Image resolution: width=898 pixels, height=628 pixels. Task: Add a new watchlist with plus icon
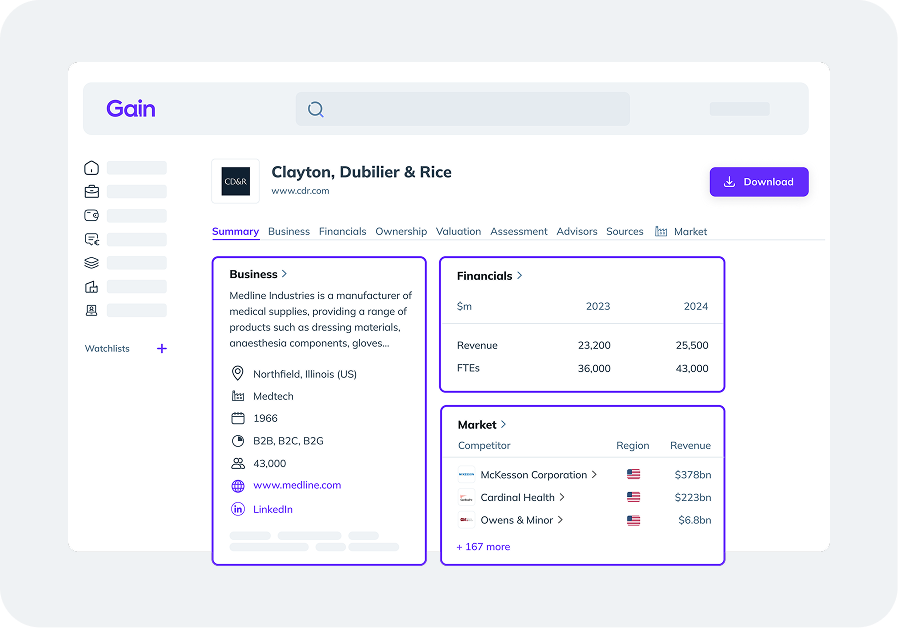click(x=162, y=349)
